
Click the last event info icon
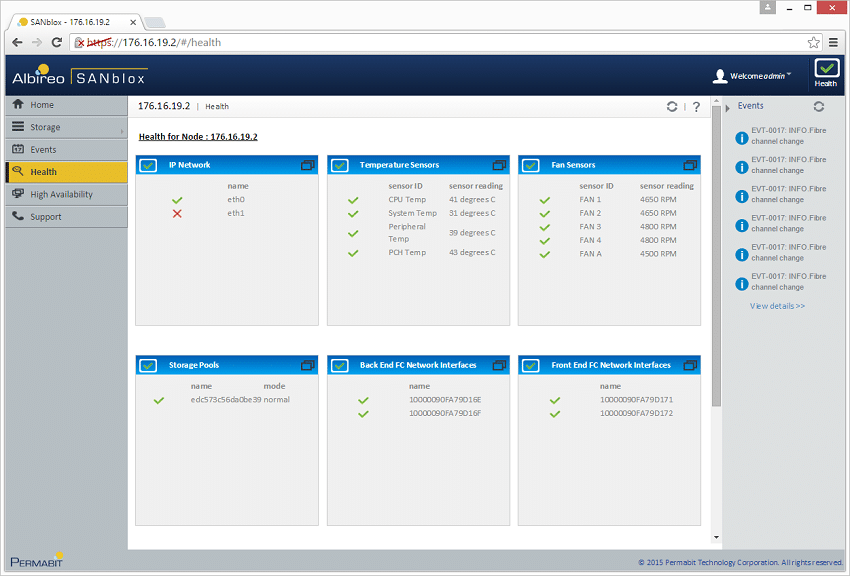(x=742, y=284)
